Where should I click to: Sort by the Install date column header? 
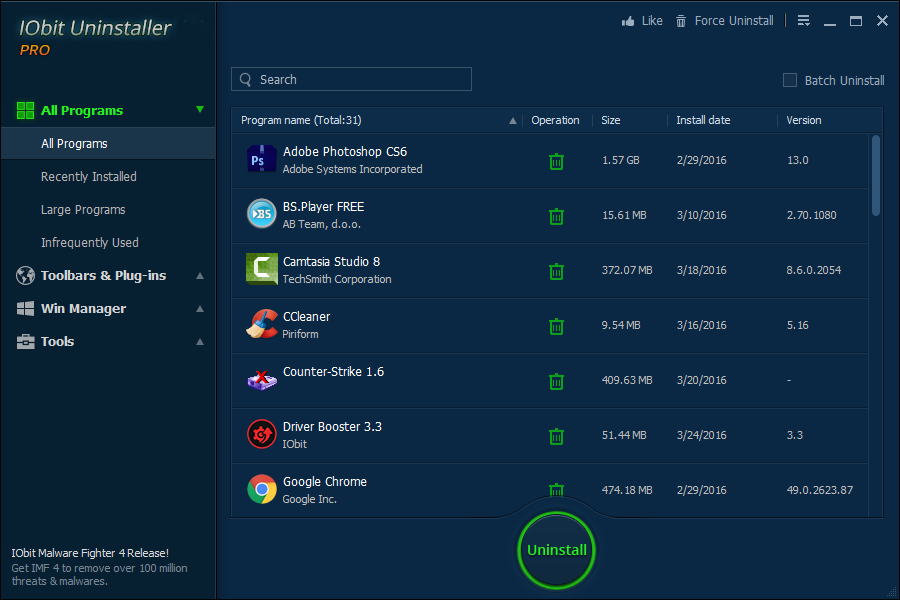click(x=703, y=120)
